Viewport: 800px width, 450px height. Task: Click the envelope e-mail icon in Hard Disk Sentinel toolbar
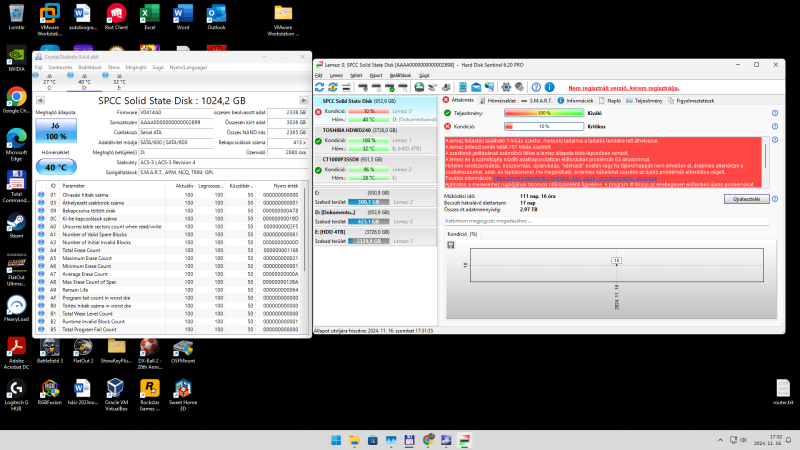pos(476,87)
